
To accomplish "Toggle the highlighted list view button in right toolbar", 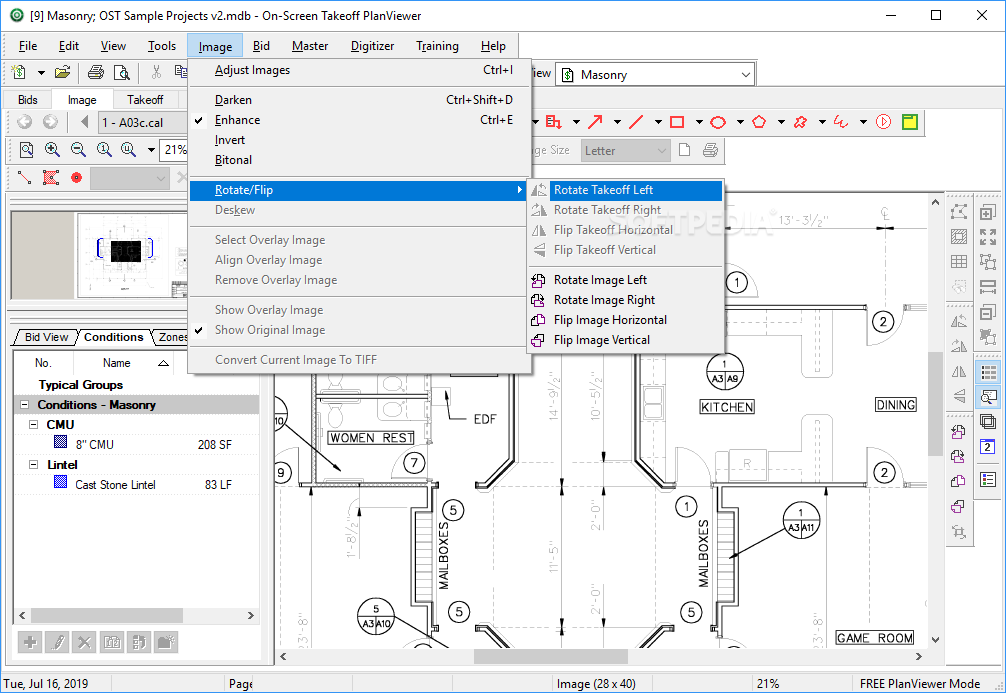I will click(x=988, y=372).
